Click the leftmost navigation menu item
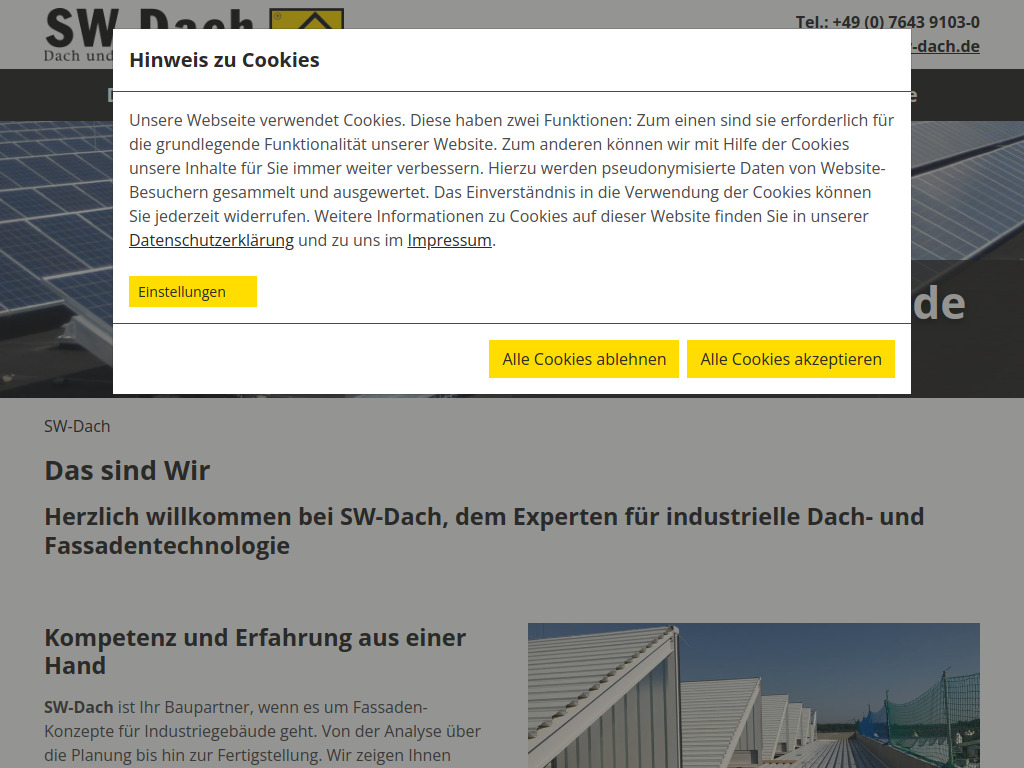This screenshot has height=768, width=1024. click(113, 95)
